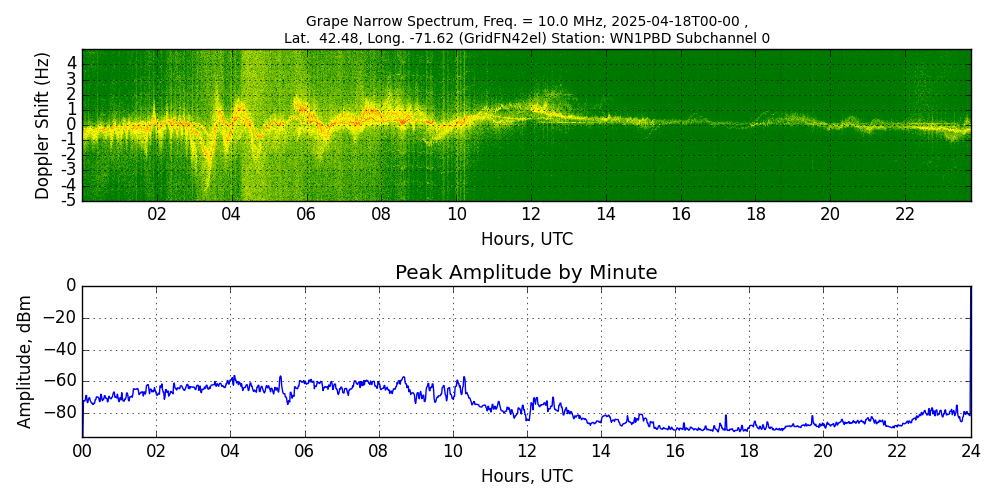Select the 00 hour tick on amplitude plot
1000x500 pixels.
(82, 451)
